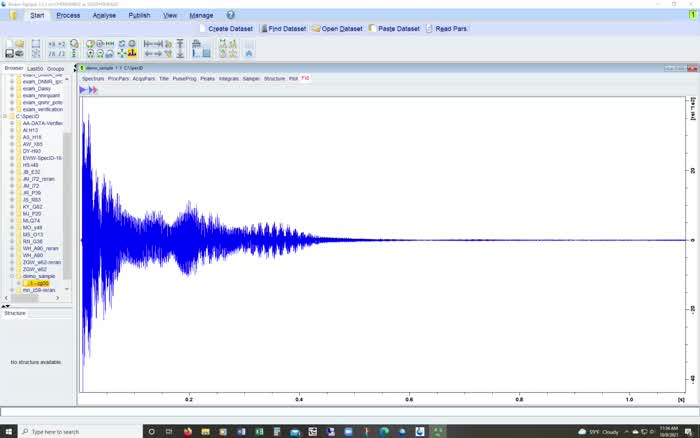Click the Windows Start button

click(8, 432)
